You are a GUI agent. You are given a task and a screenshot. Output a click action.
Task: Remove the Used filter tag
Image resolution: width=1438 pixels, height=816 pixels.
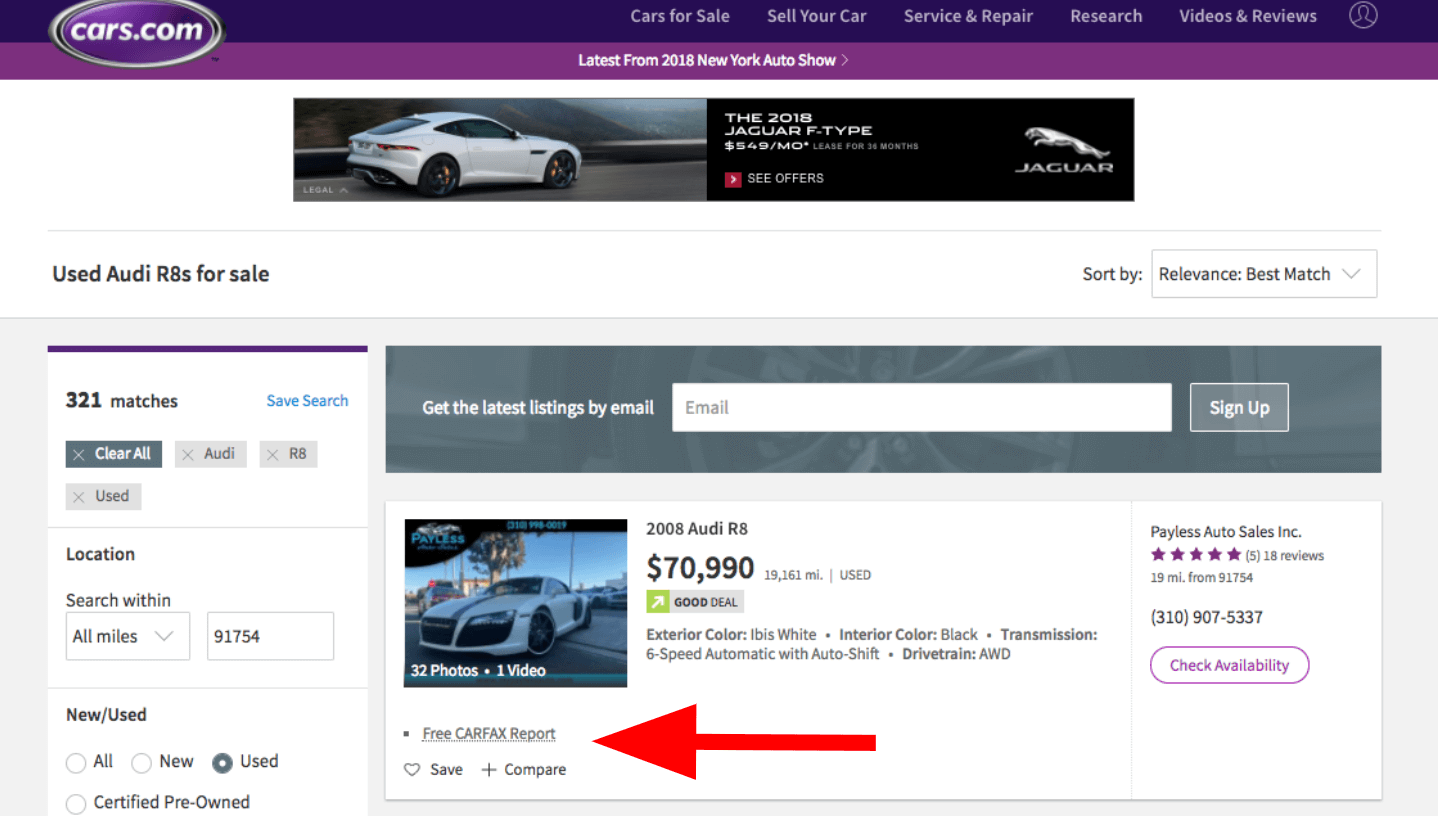[x=79, y=497]
